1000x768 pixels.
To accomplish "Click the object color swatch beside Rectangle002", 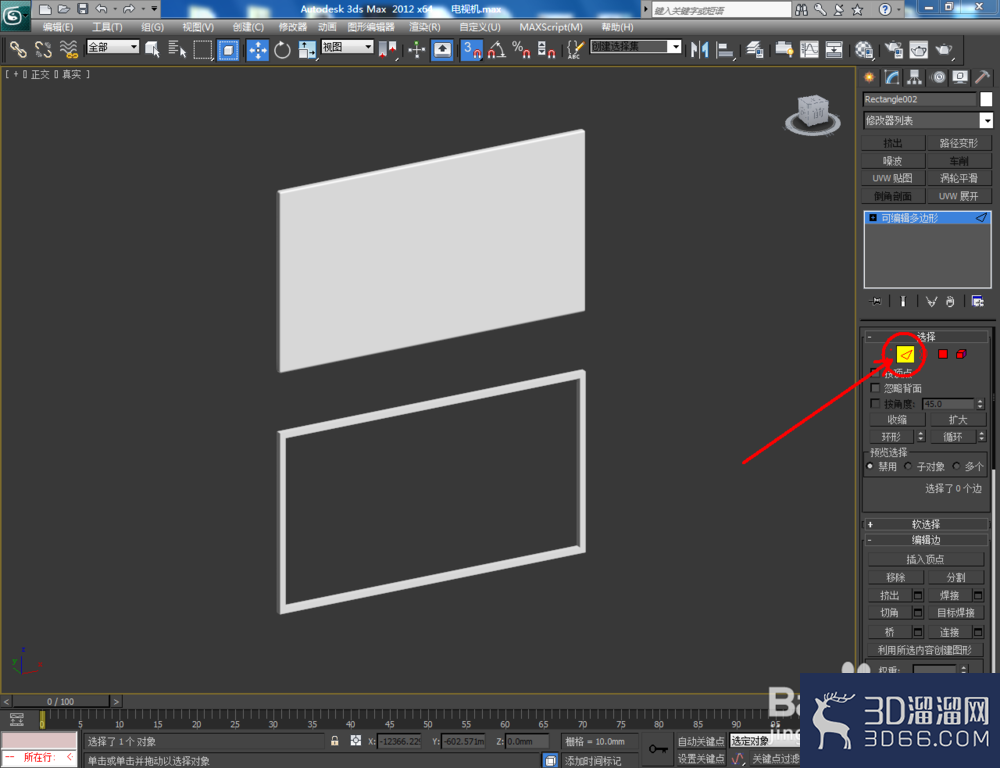I will pyautogui.click(x=986, y=99).
